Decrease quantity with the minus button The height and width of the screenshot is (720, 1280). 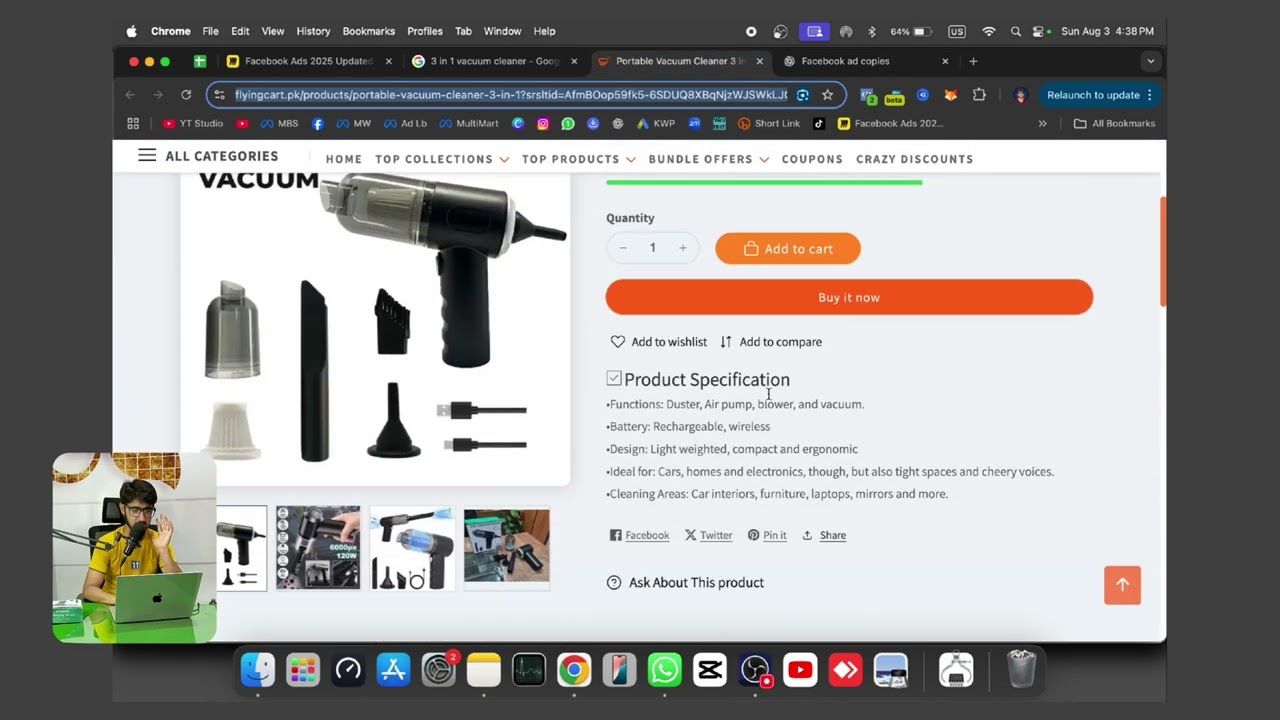pyautogui.click(x=623, y=248)
